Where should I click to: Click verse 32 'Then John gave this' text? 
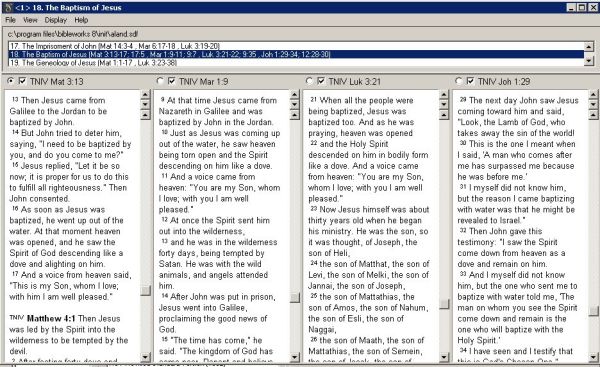(505, 231)
